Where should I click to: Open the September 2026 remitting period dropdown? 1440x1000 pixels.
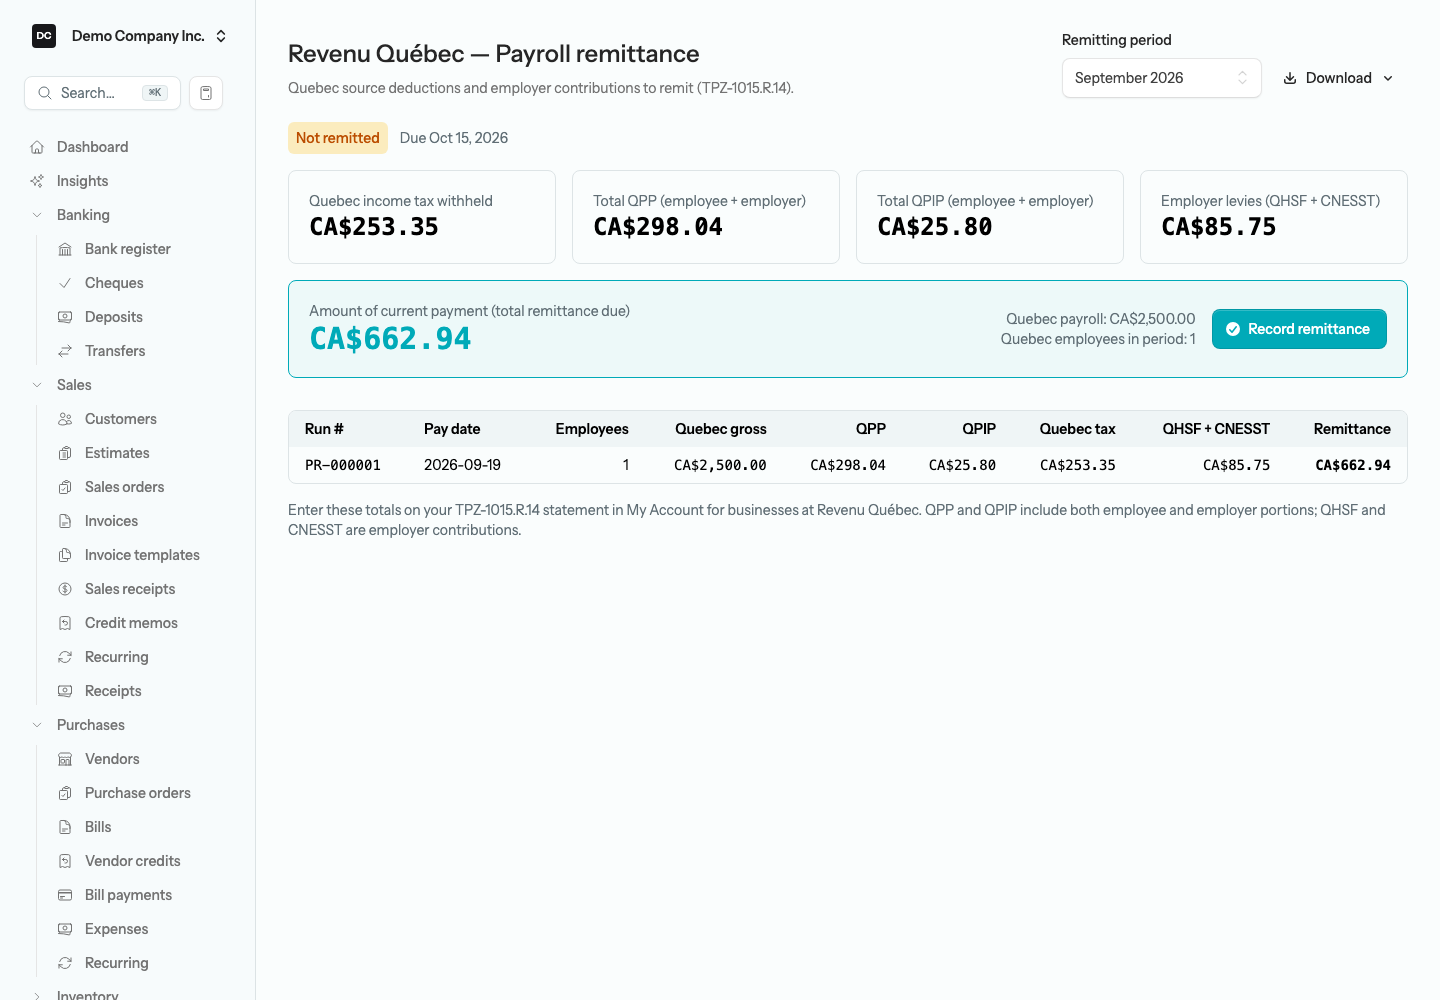(x=1161, y=78)
